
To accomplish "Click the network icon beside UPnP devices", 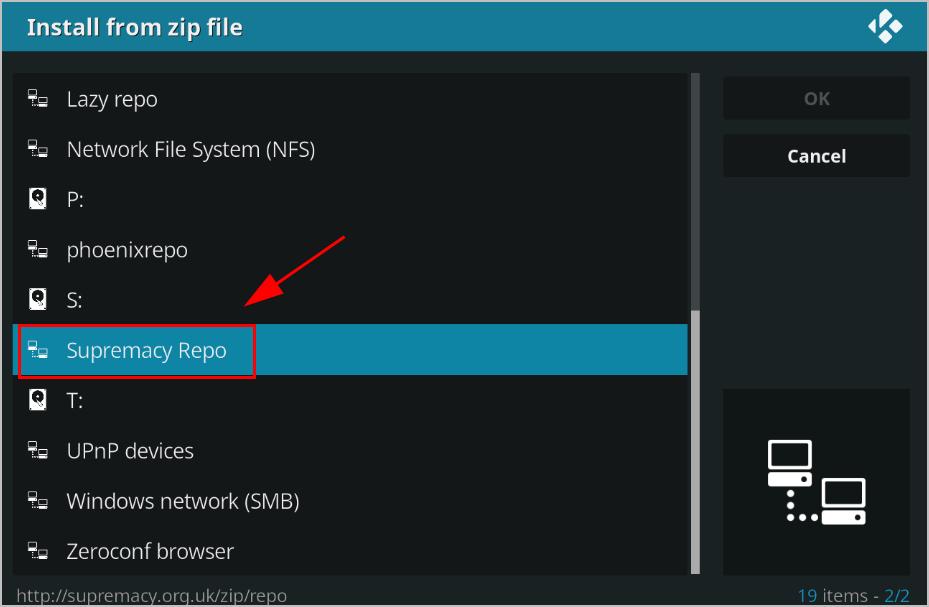I will click(38, 451).
